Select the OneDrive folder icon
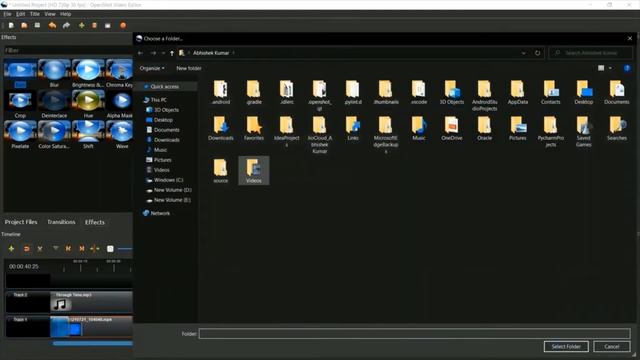 [x=451, y=129]
